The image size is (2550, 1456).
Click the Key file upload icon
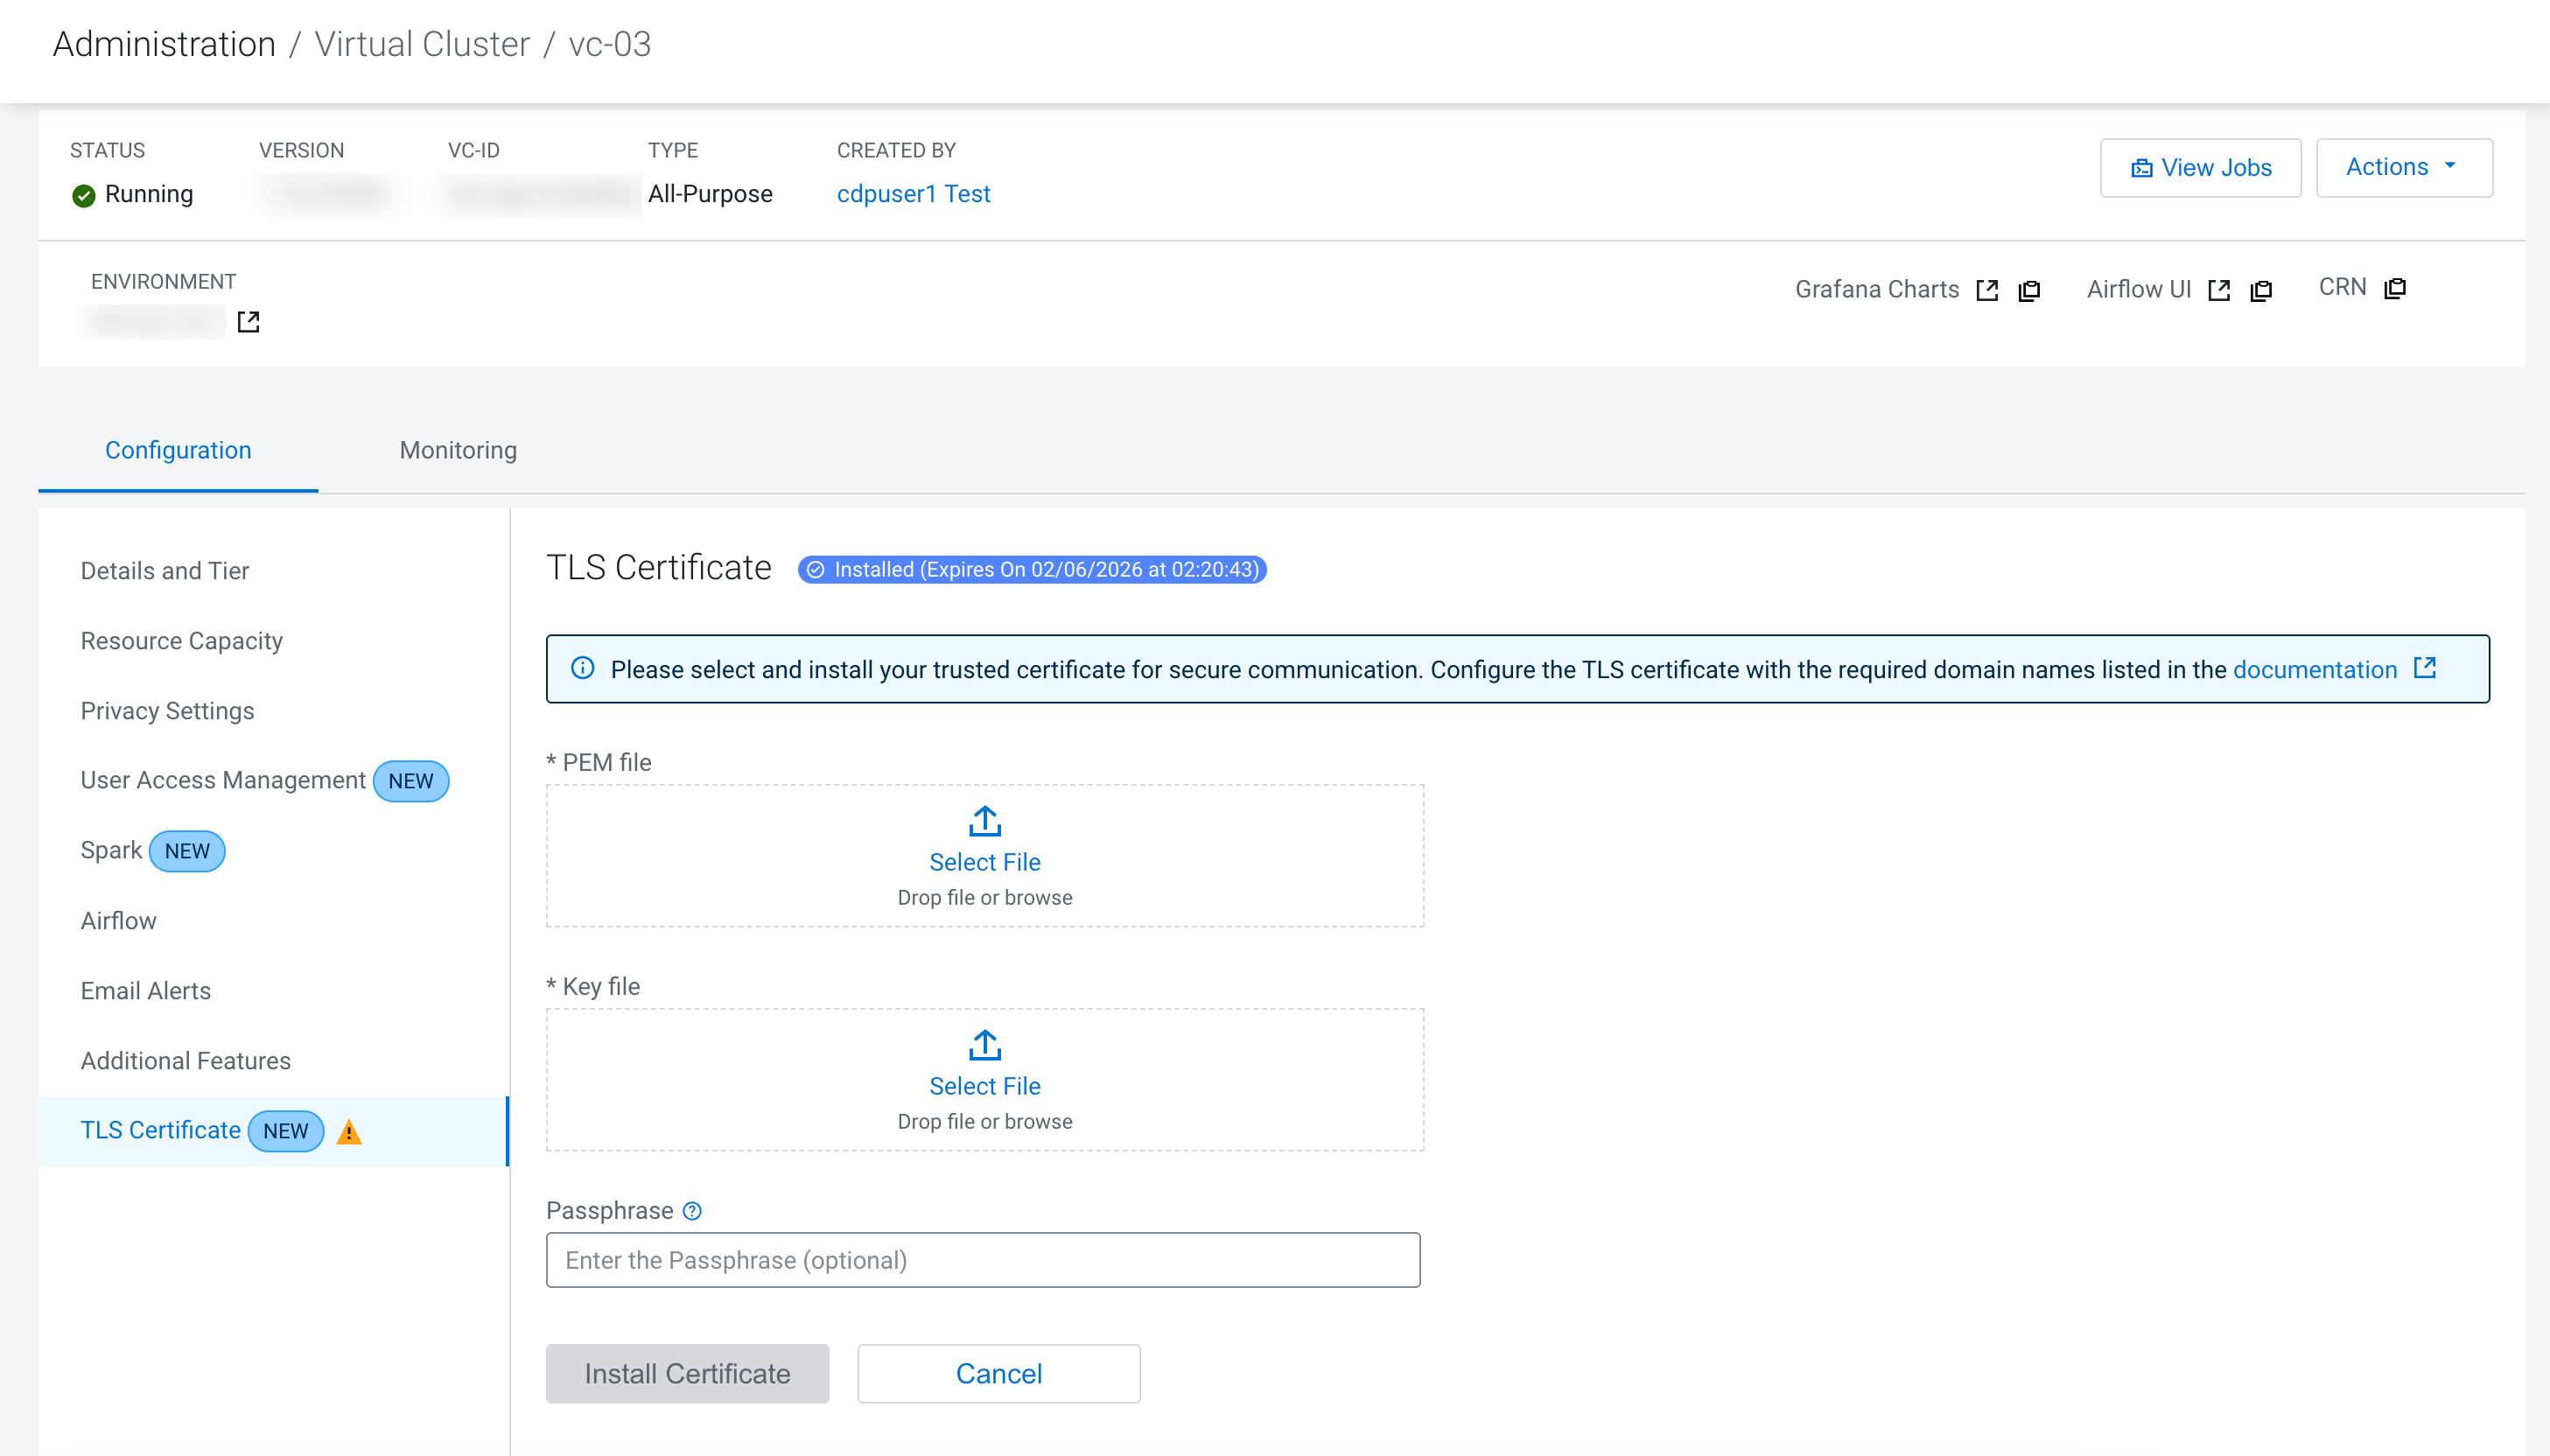point(984,1045)
